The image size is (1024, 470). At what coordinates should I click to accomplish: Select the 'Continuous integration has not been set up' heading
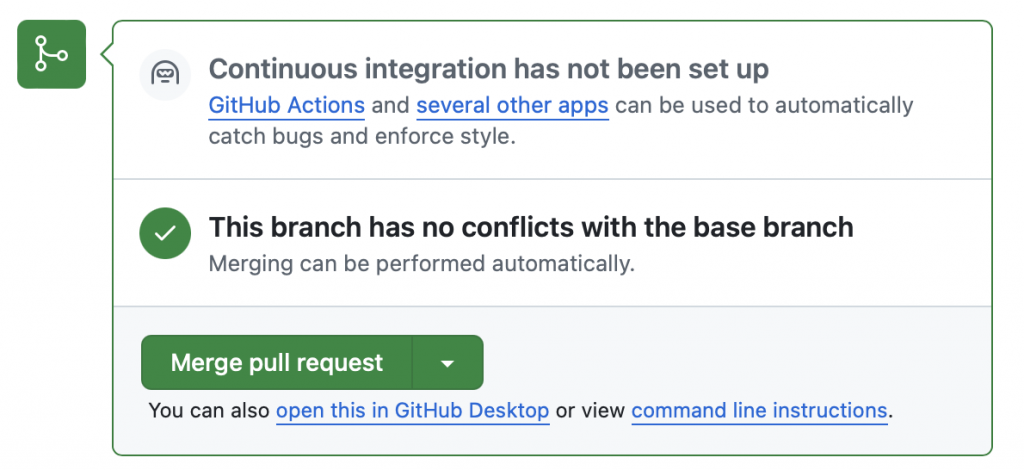[x=488, y=69]
